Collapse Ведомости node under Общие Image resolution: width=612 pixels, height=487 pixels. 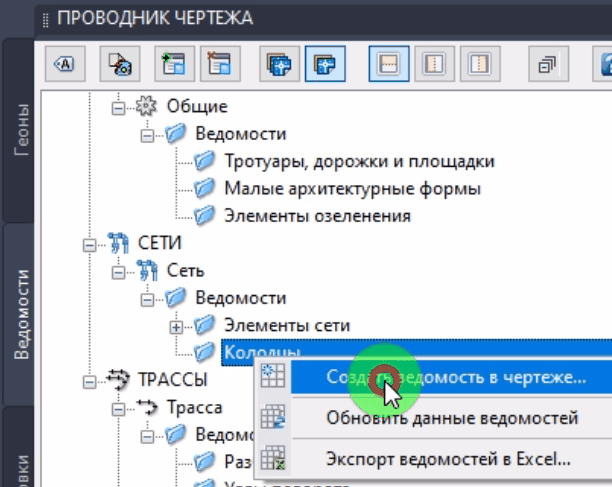pyautogui.click(x=147, y=136)
